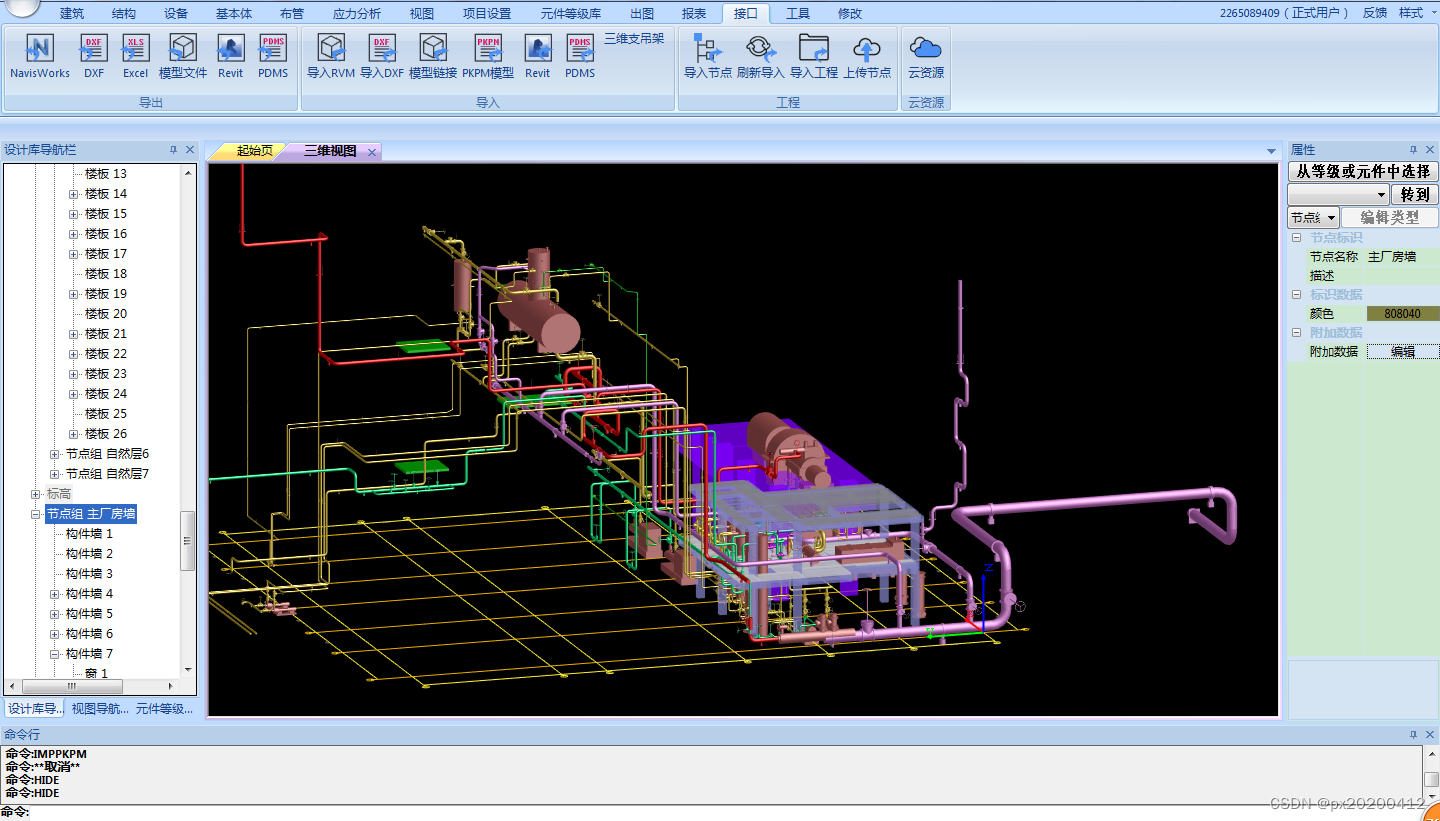Switch to the 工具 ribbon tab

point(797,13)
